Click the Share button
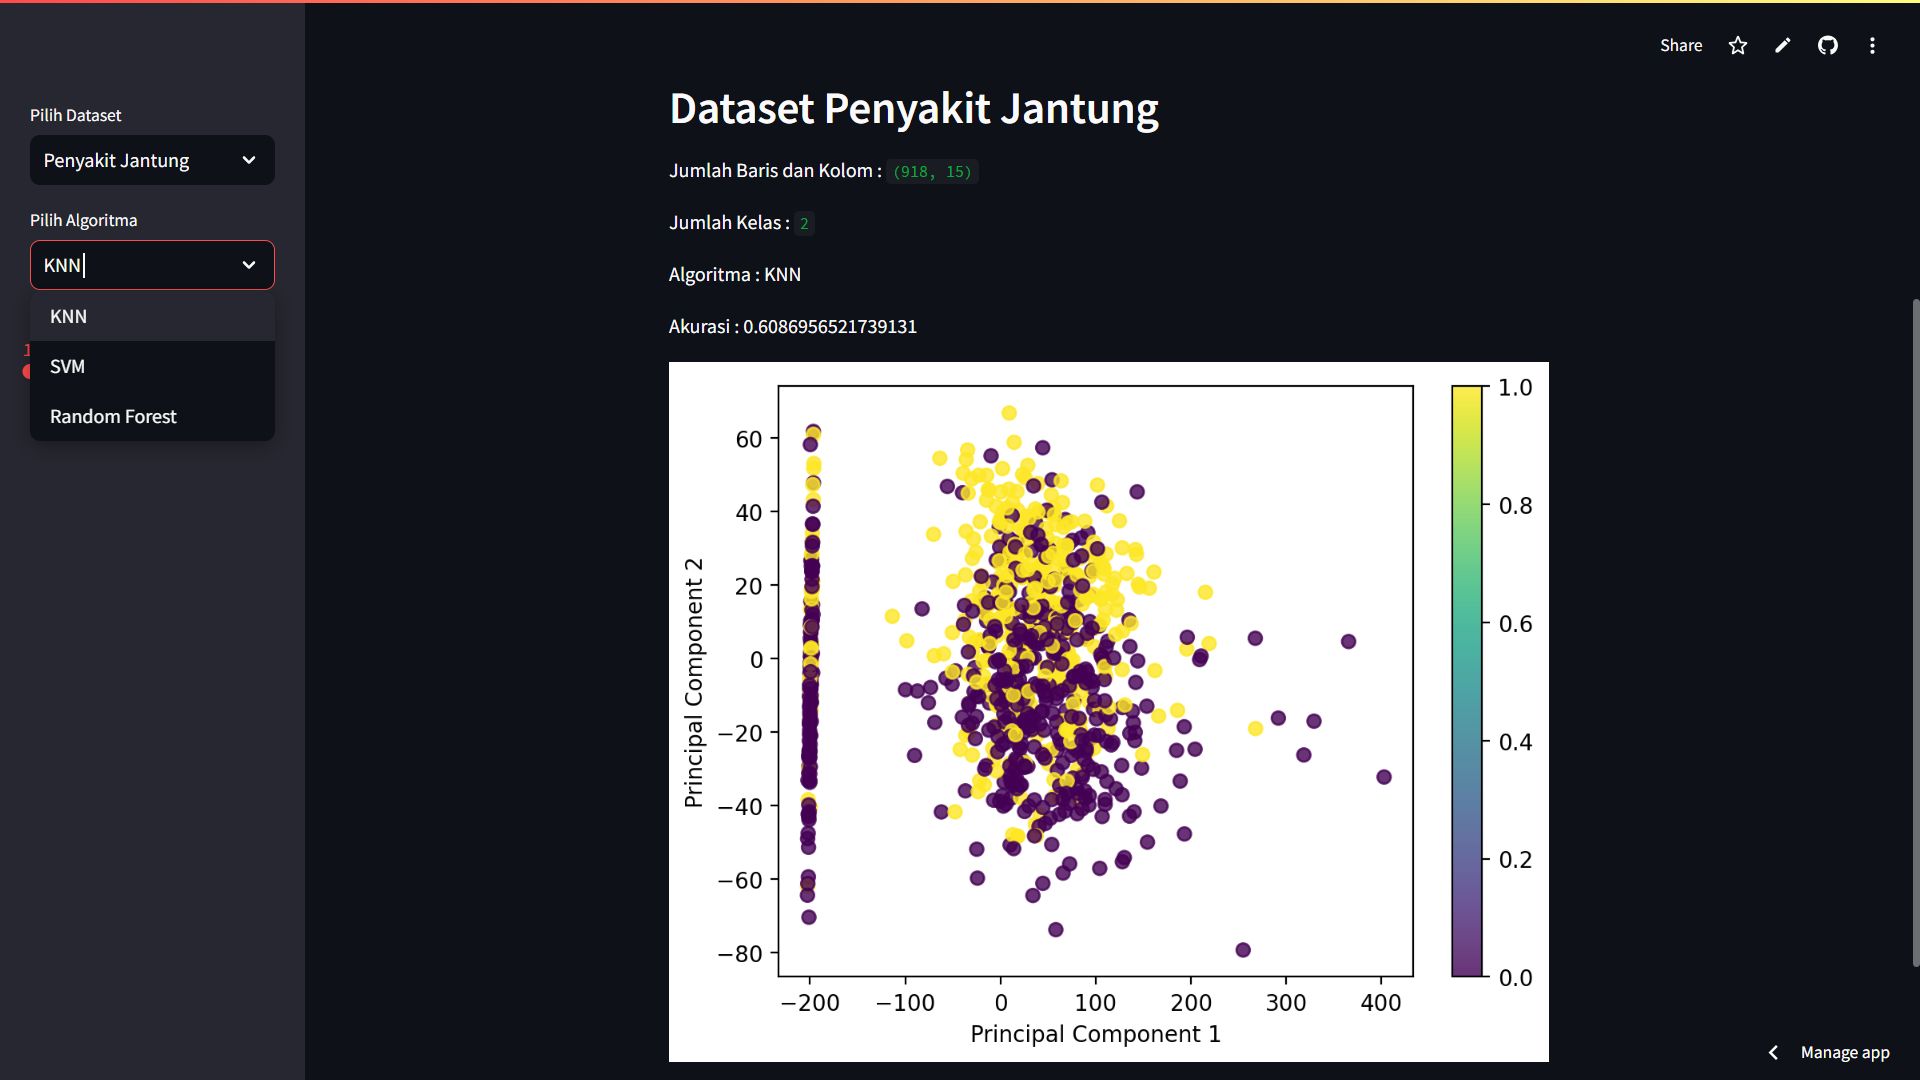The width and height of the screenshot is (1920, 1080). (1680, 45)
